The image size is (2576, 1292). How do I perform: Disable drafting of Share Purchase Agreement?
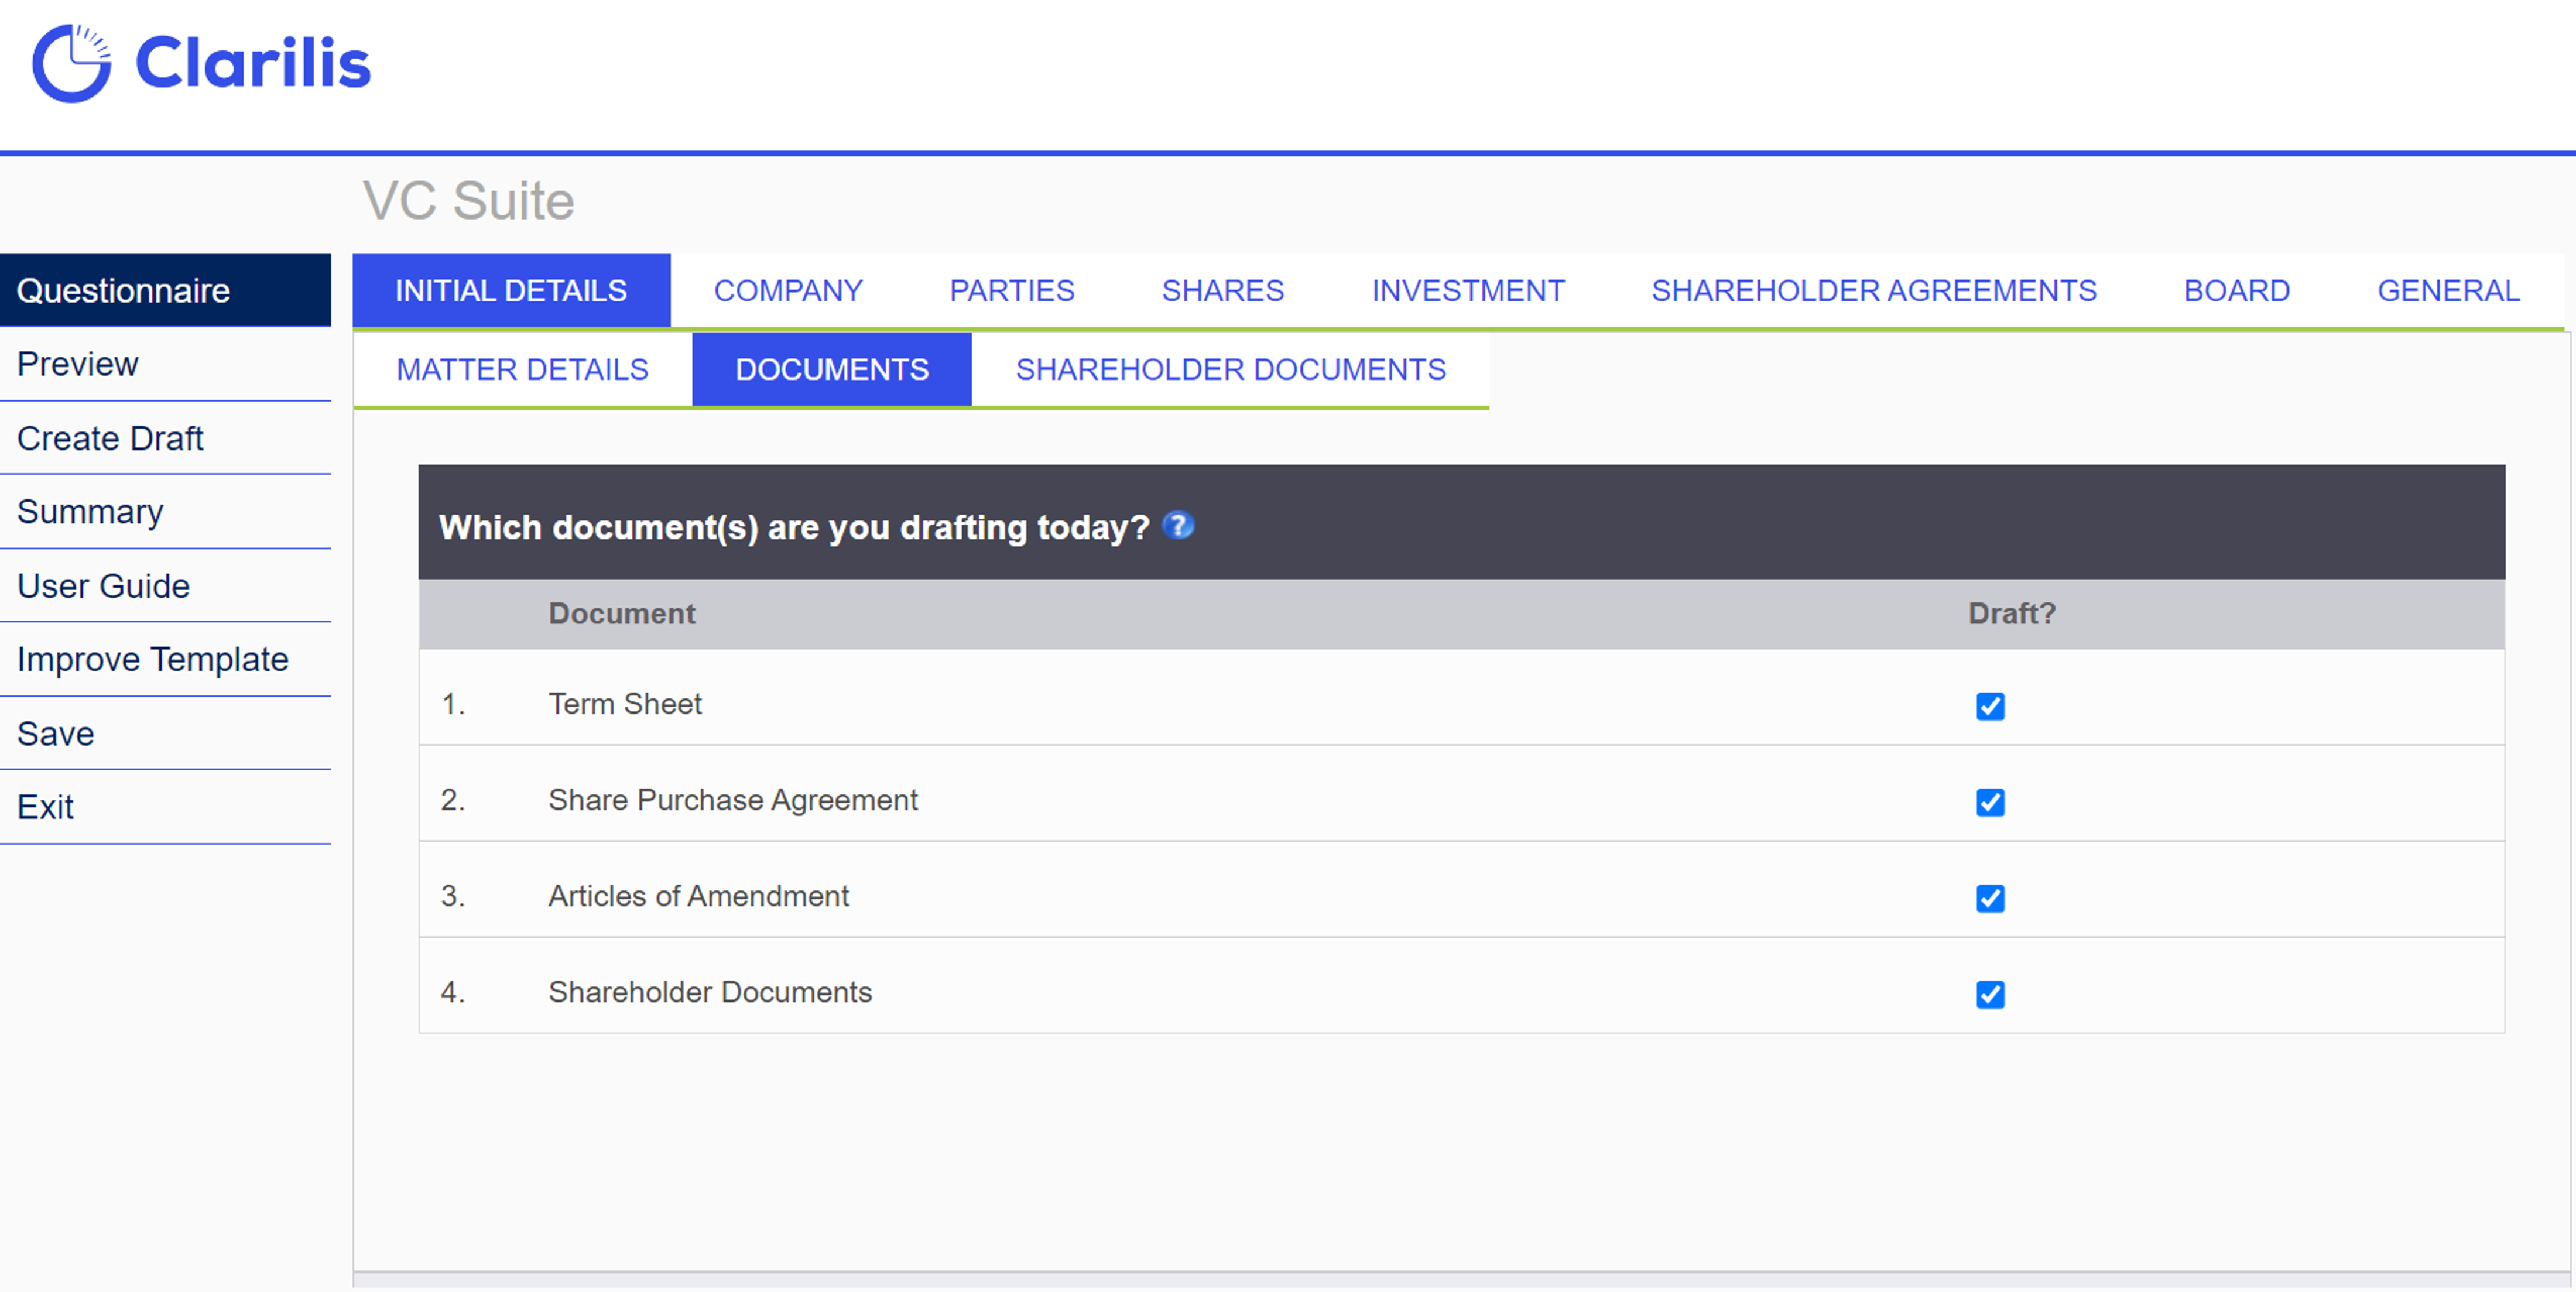pyautogui.click(x=1990, y=802)
